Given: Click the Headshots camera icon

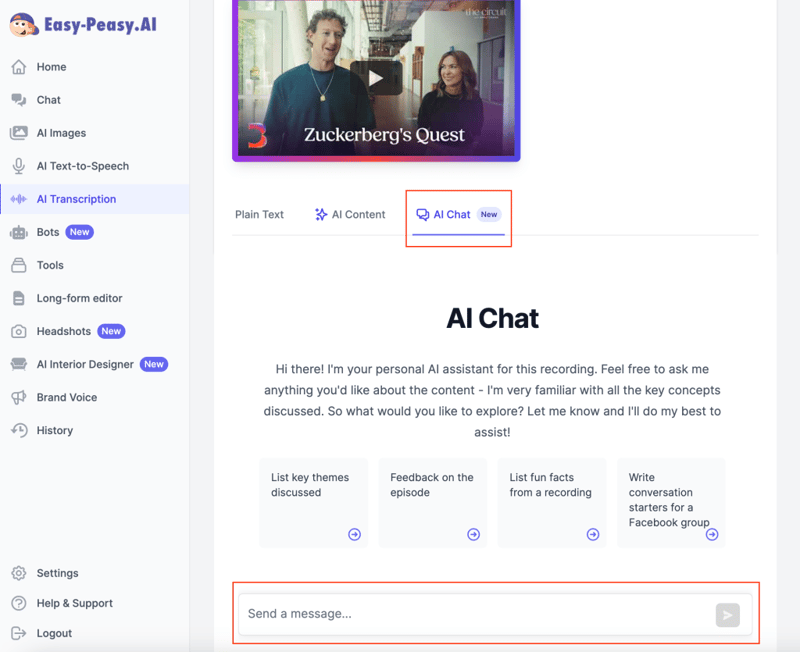Looking at the screenshot, I should (x=18, y=331).
